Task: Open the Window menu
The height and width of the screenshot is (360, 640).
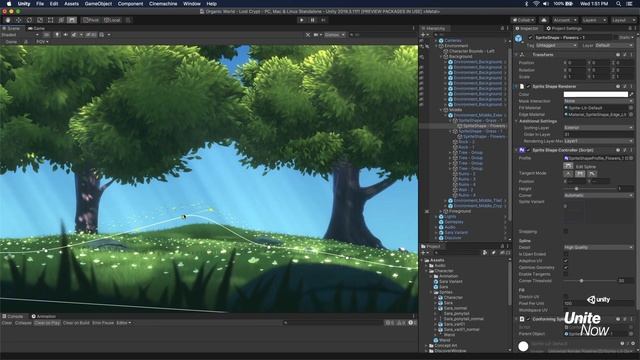Action: tap(191, 4)
